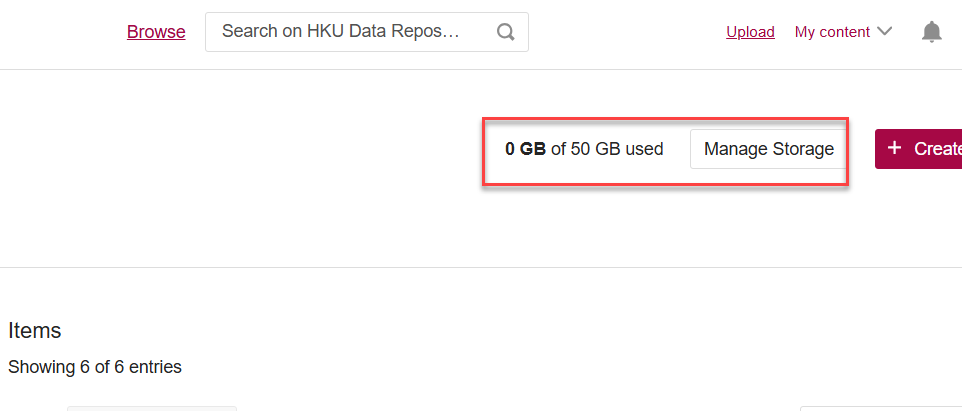962x411 pixels.
Task: Go to the Upload link
Action: tap(750, 32)
